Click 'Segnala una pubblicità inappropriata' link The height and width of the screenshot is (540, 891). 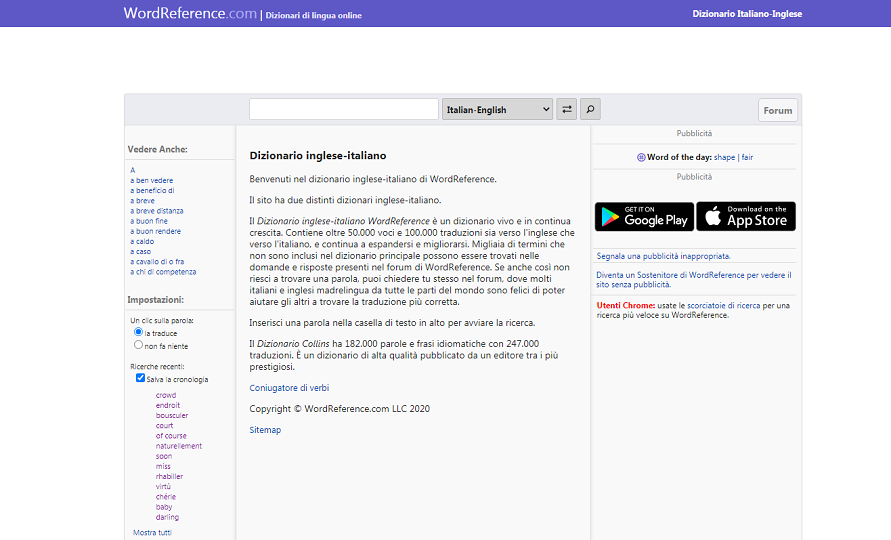click(663, 256)
